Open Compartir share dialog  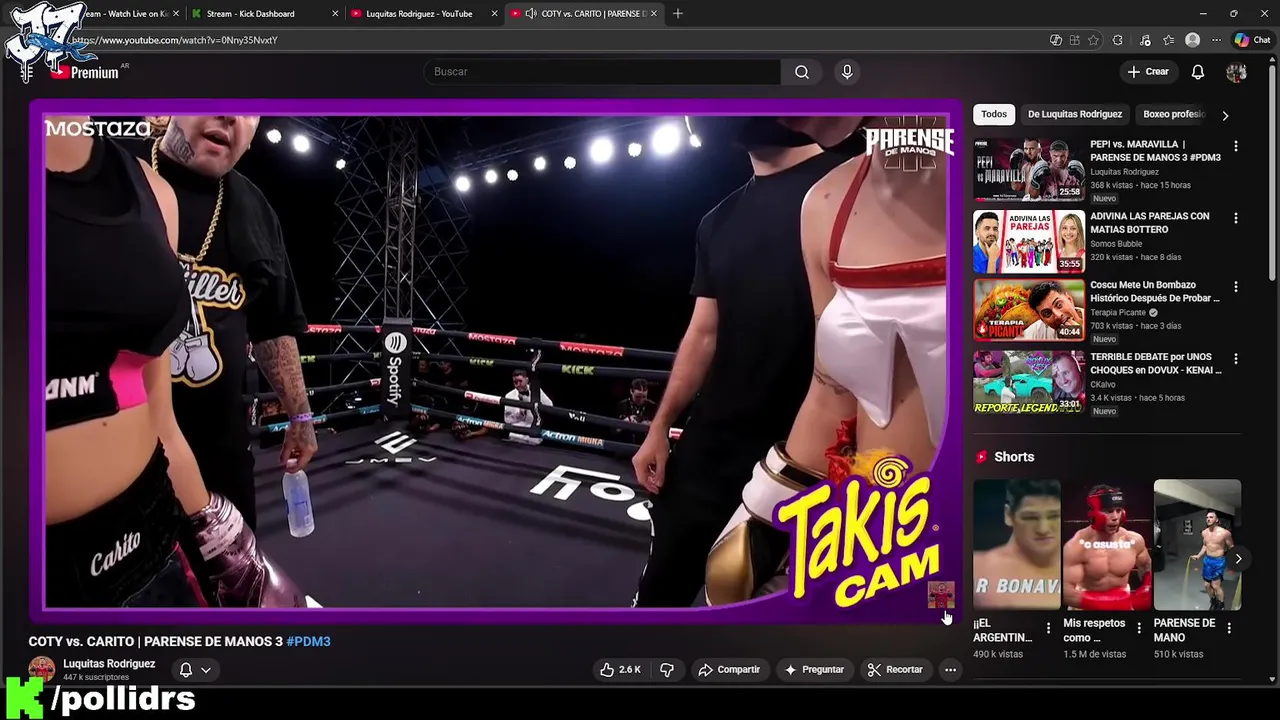[729, 670]
